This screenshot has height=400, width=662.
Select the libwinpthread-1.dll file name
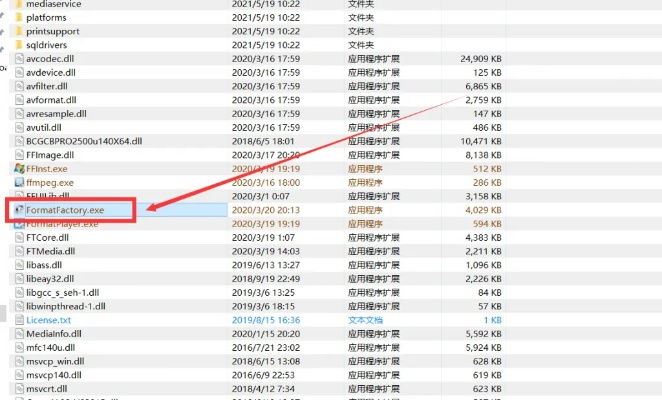[66, 306]
